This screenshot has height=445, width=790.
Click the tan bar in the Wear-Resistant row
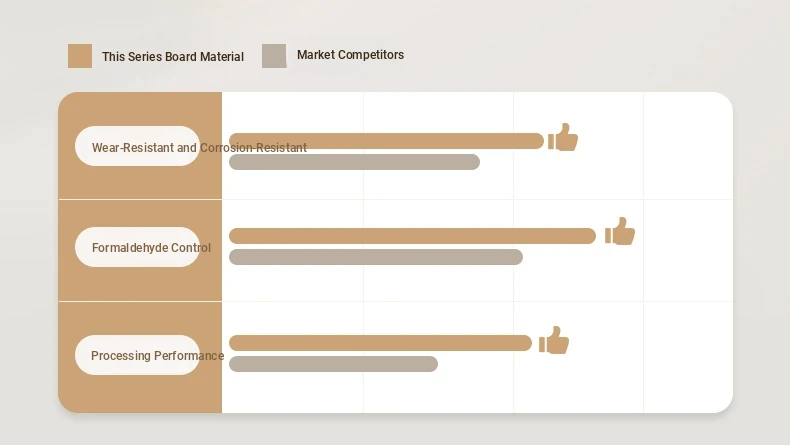(x=386, y=141)
